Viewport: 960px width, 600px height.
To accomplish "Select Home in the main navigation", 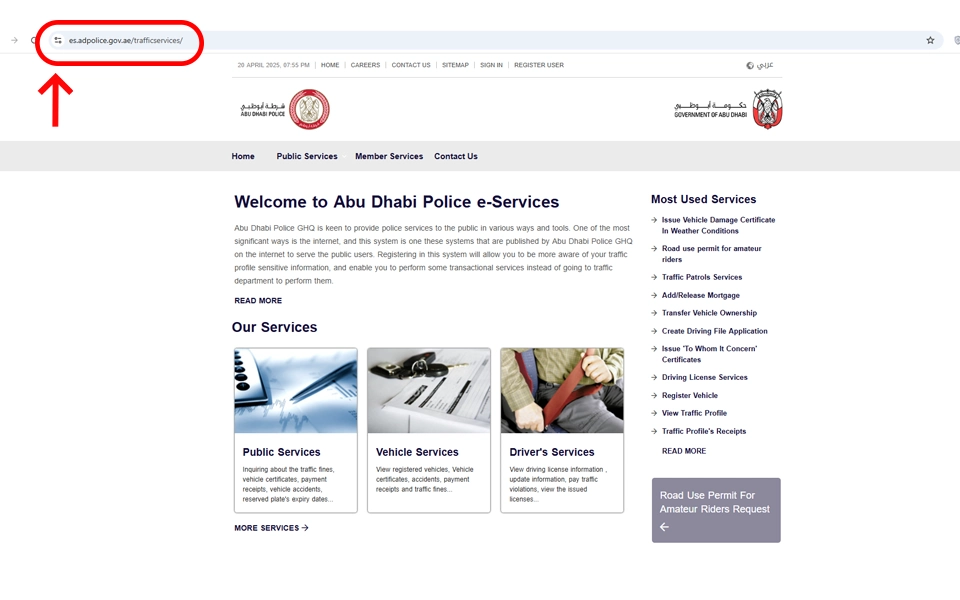I will tap(243, 156).
